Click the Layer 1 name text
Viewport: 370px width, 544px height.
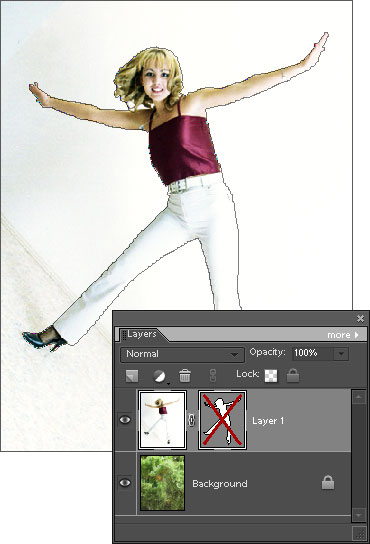(x=268, y=421)
